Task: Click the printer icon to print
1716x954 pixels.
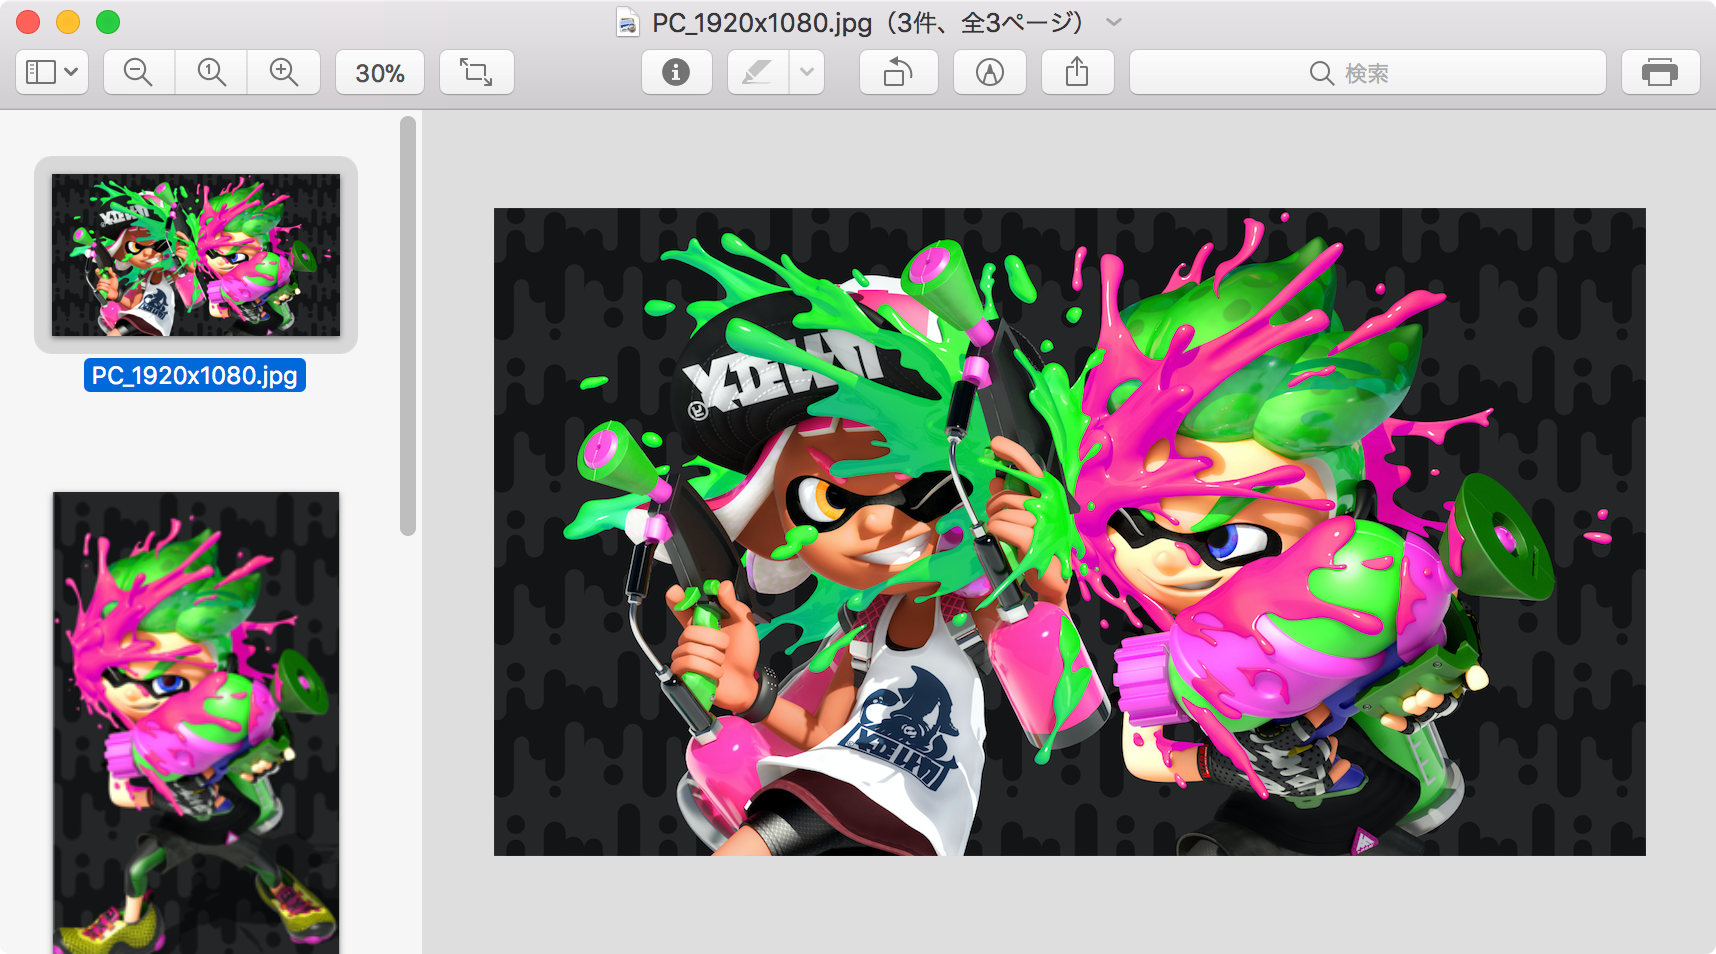Action: pos(1660,72)
